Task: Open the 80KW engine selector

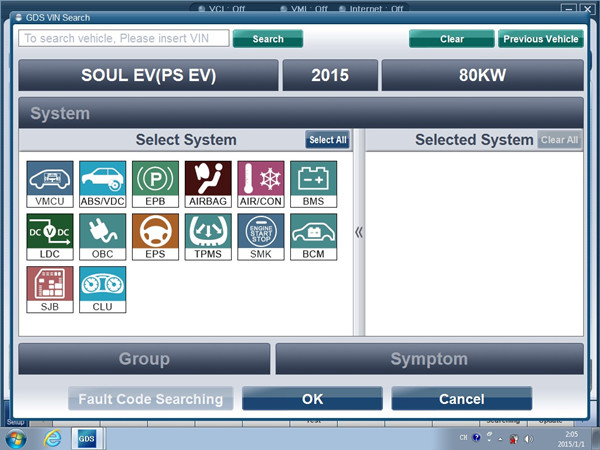Action: pos(483,75)
